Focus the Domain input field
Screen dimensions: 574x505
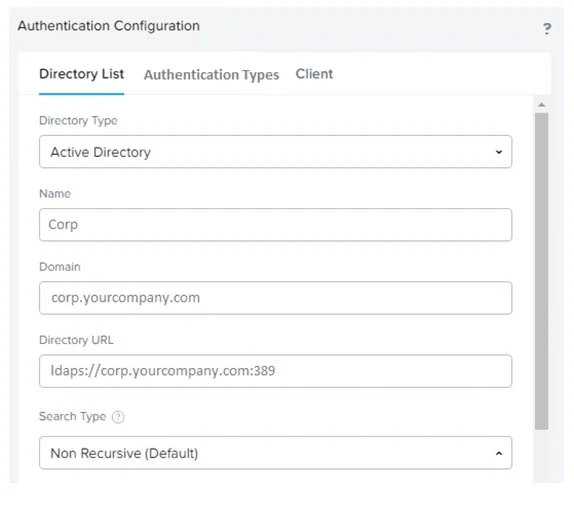(275, 298)
